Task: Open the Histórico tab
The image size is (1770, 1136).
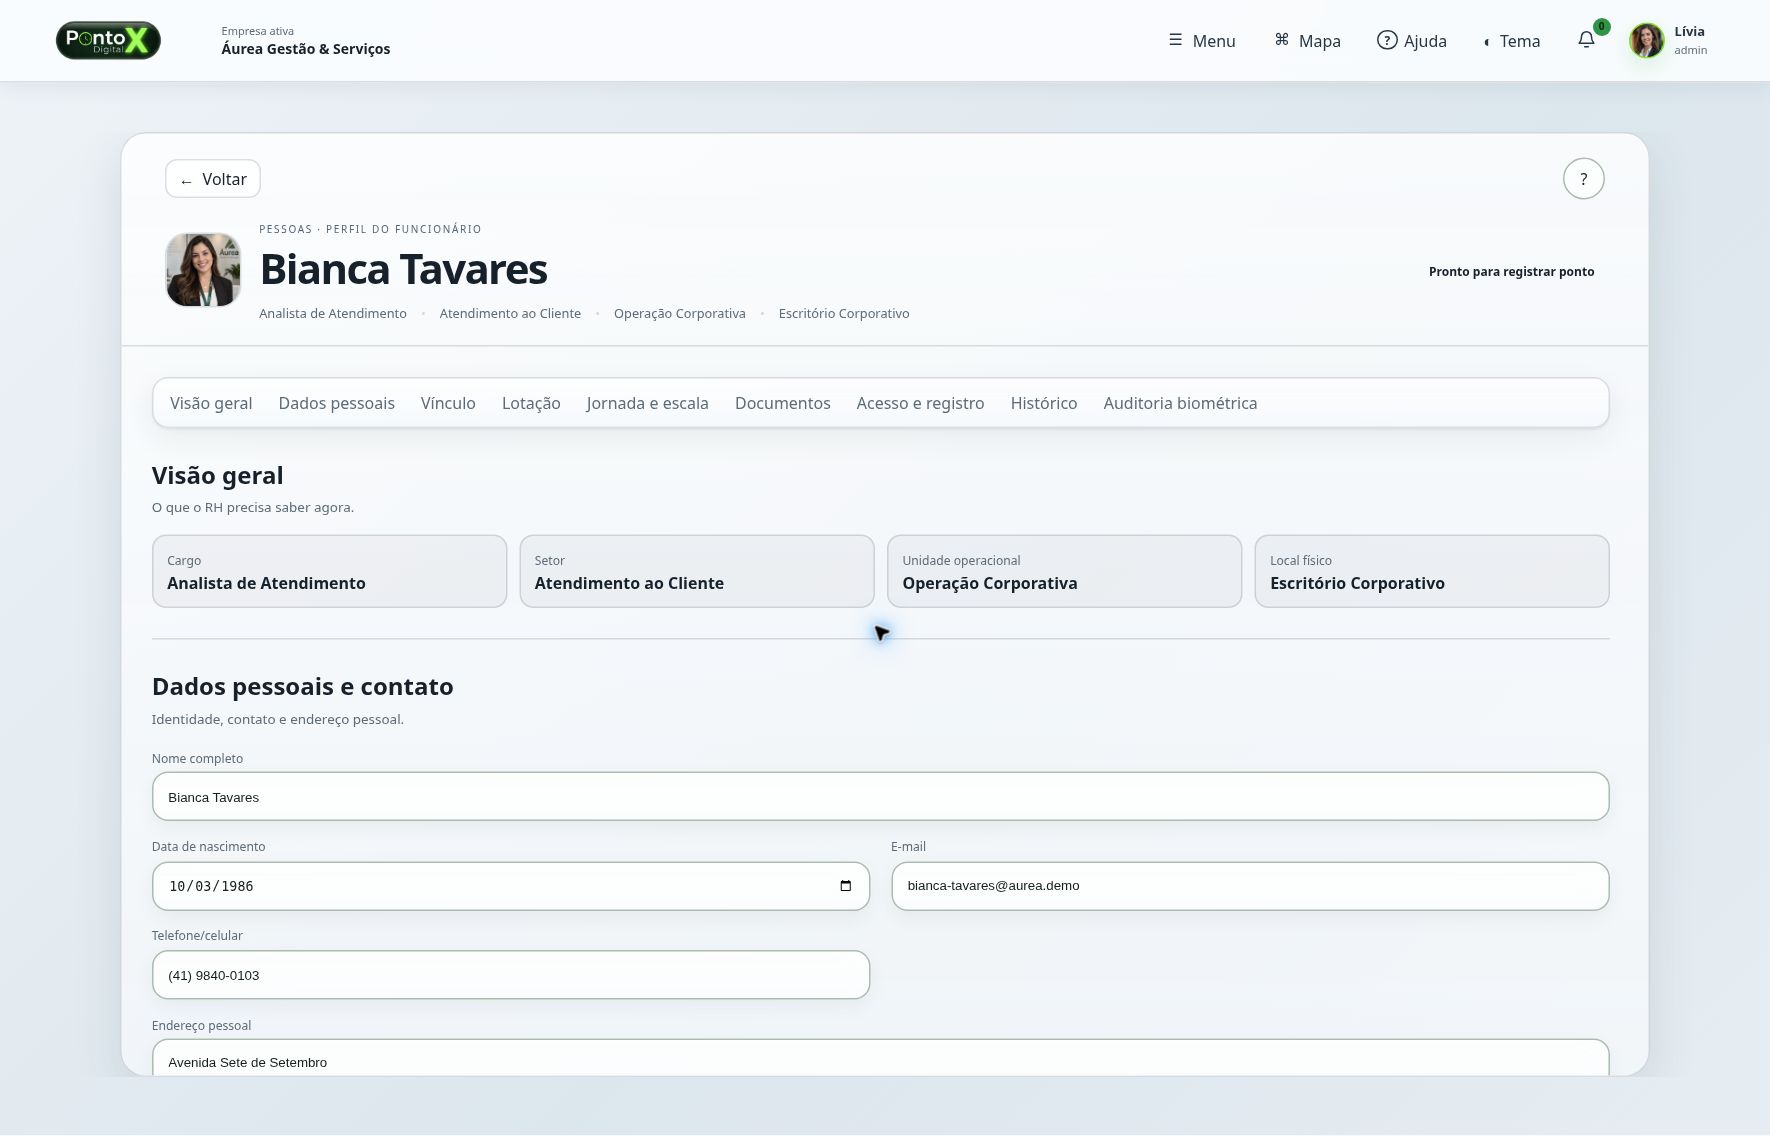Action: coord(1043,403)
